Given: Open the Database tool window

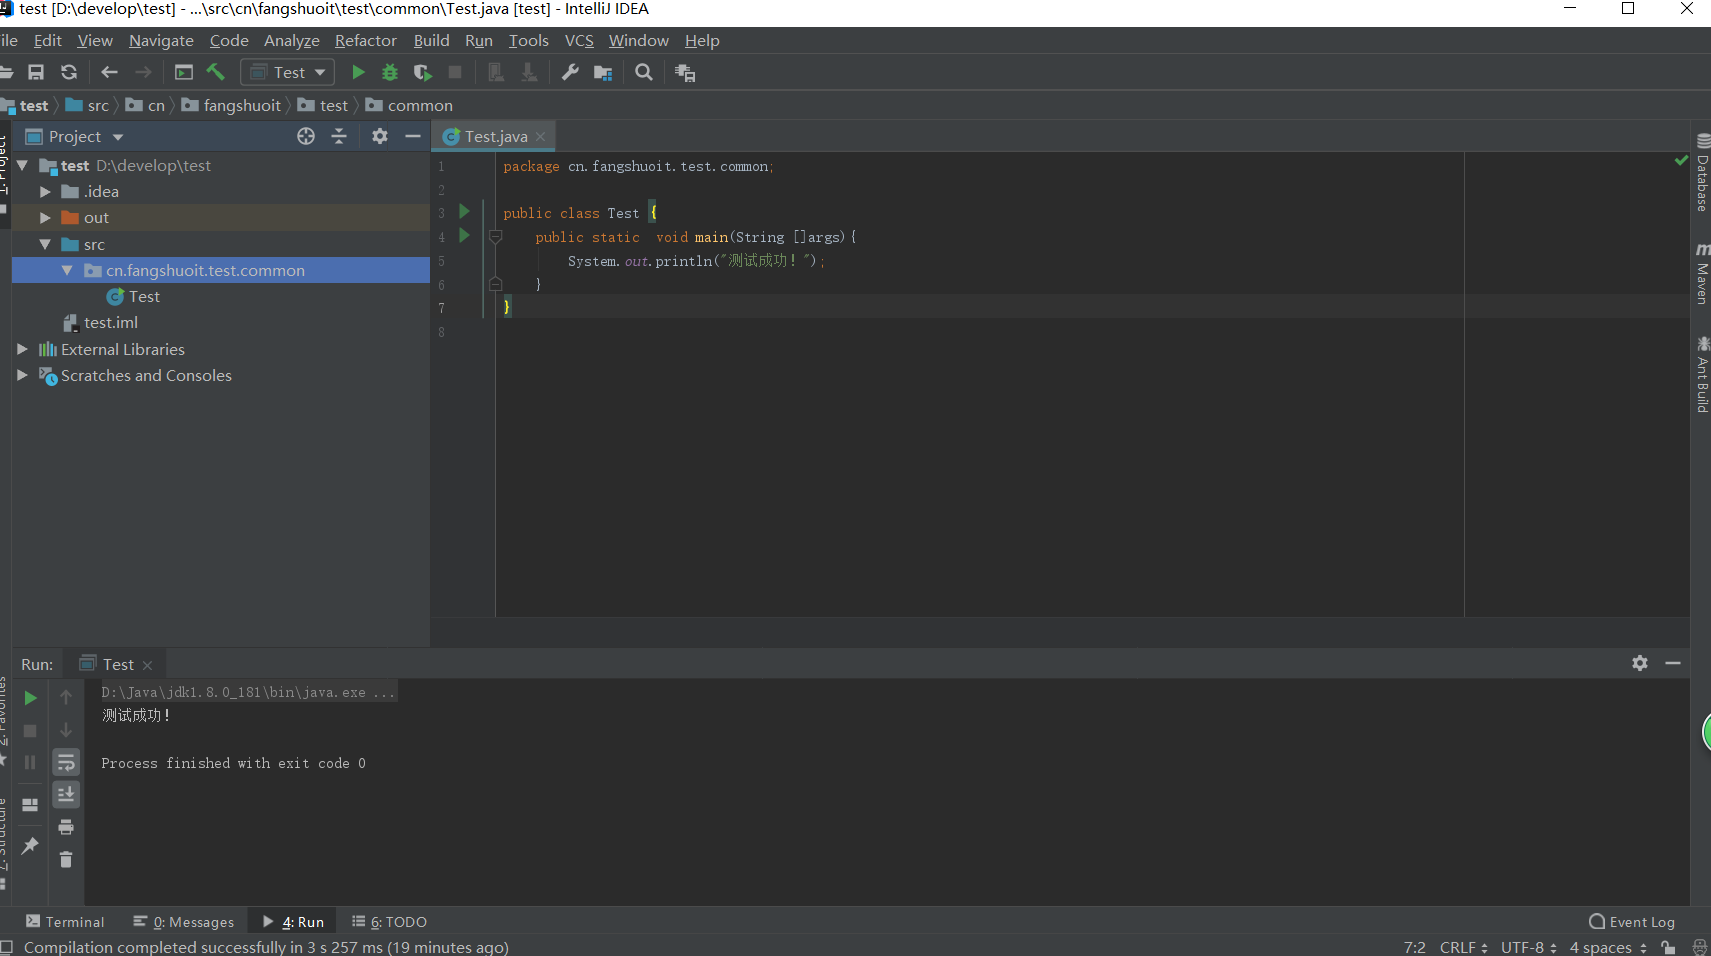Looking at the screenshot, I should [x=1702, y=172].
